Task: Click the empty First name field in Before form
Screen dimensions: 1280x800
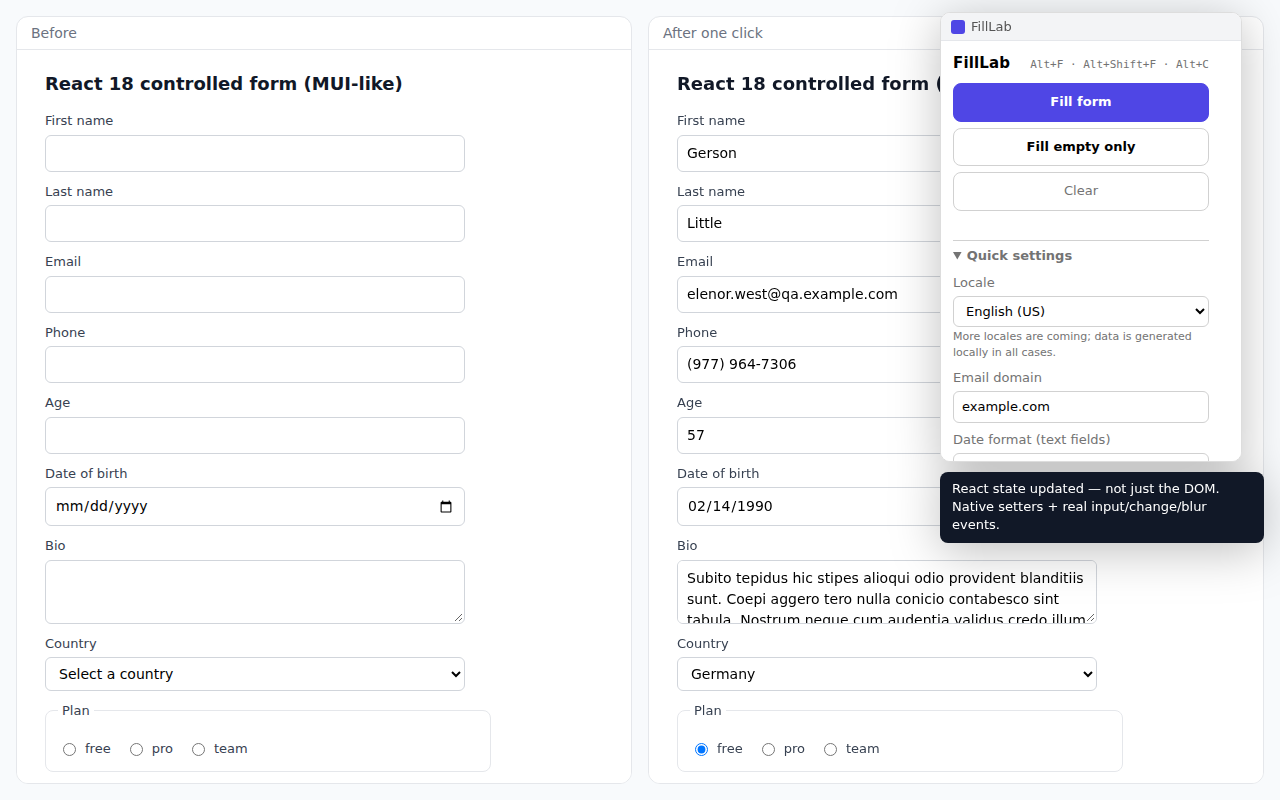Action: pyautogui.click(x=255, y=154)
